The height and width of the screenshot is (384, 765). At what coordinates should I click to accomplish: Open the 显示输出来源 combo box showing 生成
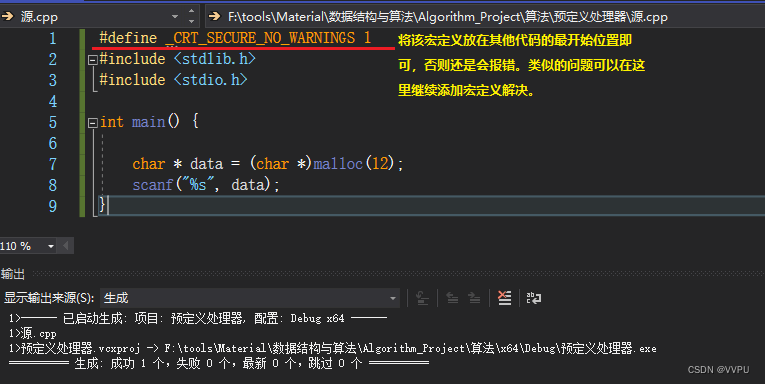tap(249, 298)
